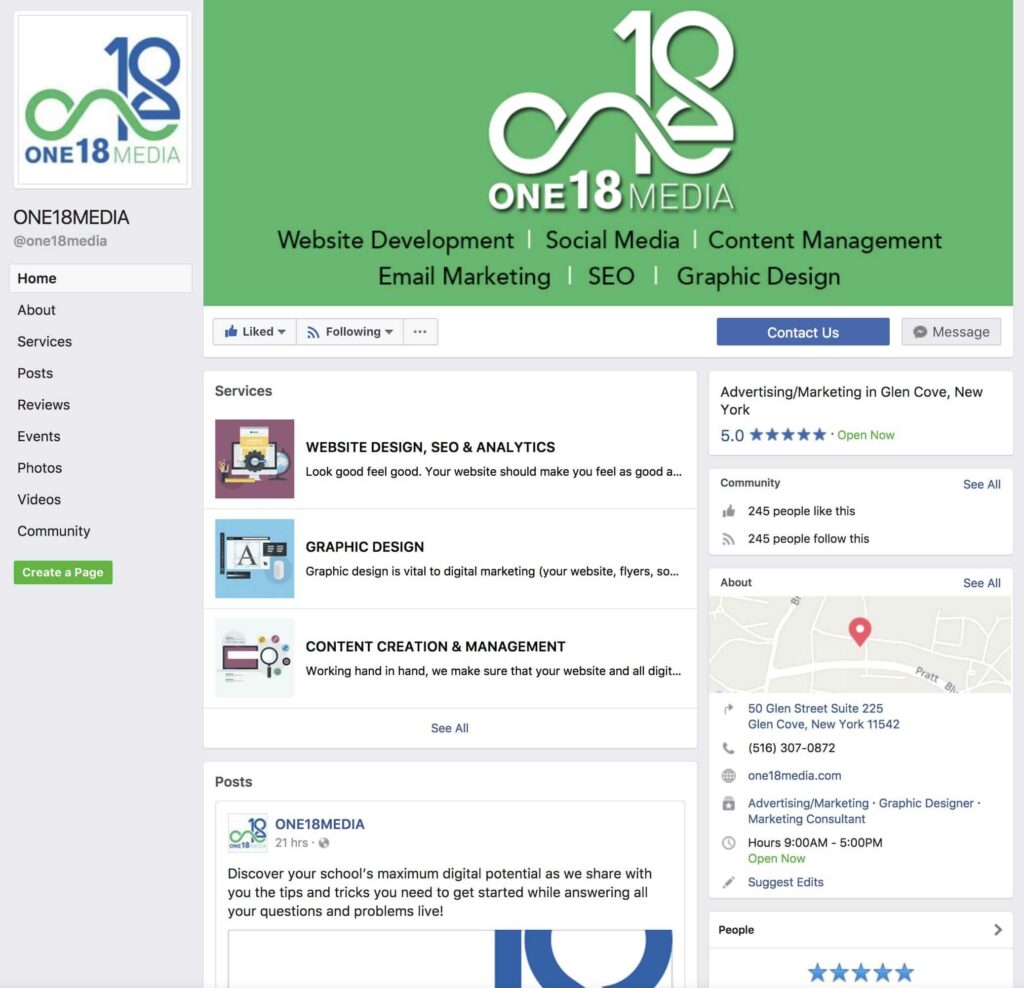Click the Suggest Edits link
The width and height of the screenshot is (1024, 988).
pos(786,882)
